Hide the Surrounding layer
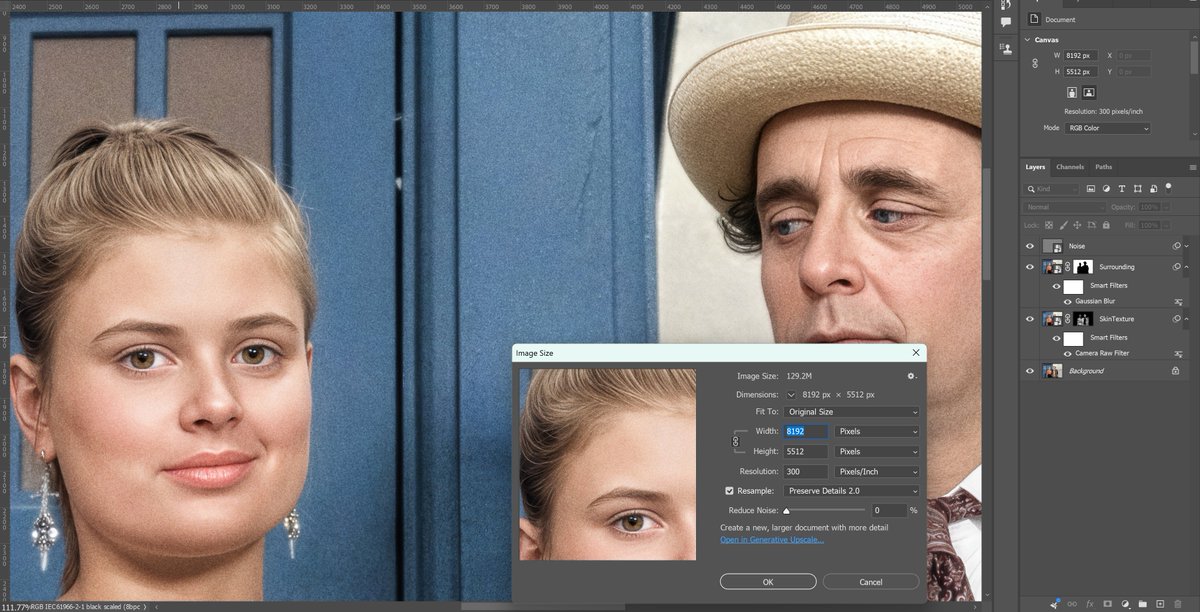The width and height of the screenshot is (1200, 612). pos(1030,267)
